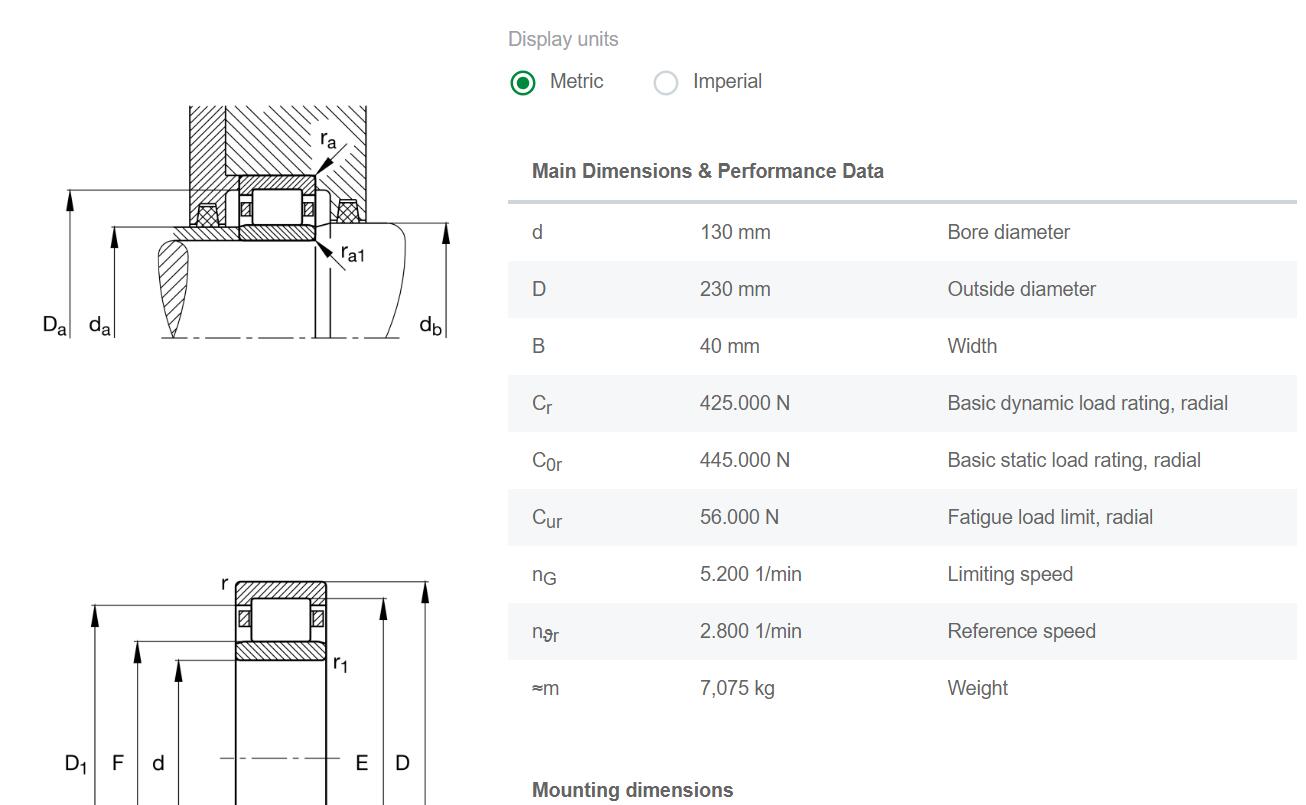Click the value '2.800 1/min'

click(x=751, y=631)
